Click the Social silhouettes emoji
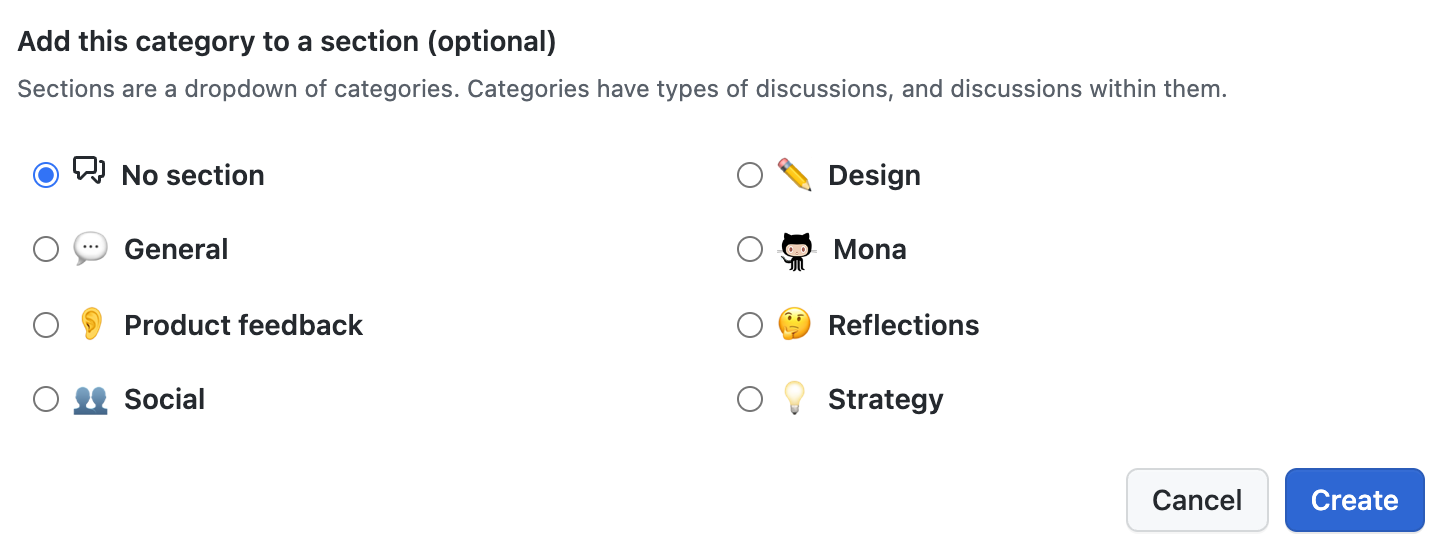This screenshot has height=554, width=1442. pos(90,399)
